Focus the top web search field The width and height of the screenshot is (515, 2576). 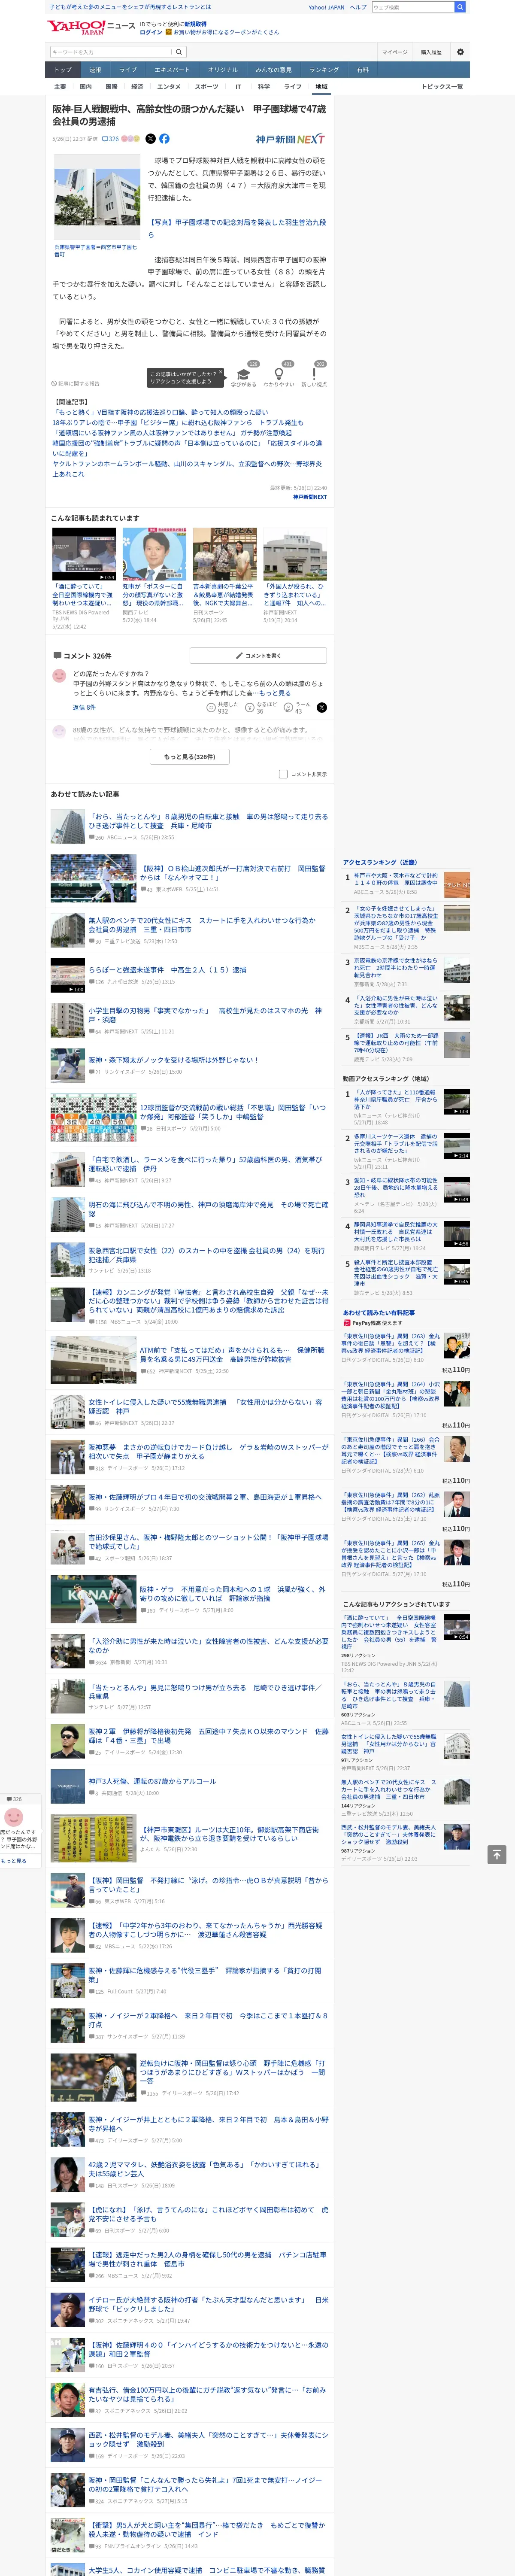click(x=413, y=7)
